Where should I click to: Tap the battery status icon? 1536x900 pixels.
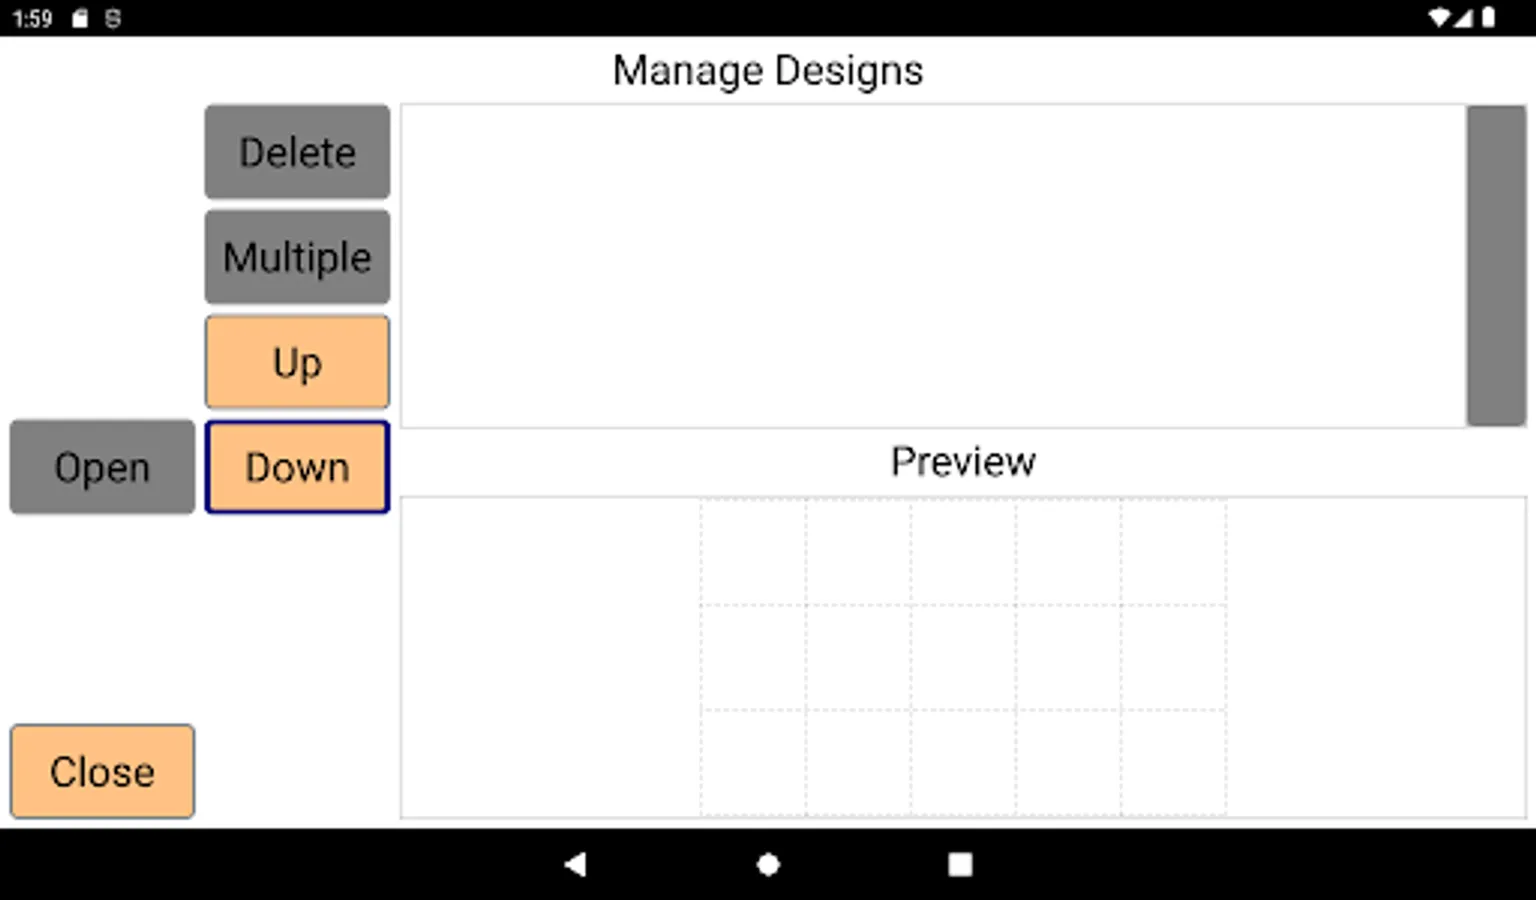(1488, 18)
